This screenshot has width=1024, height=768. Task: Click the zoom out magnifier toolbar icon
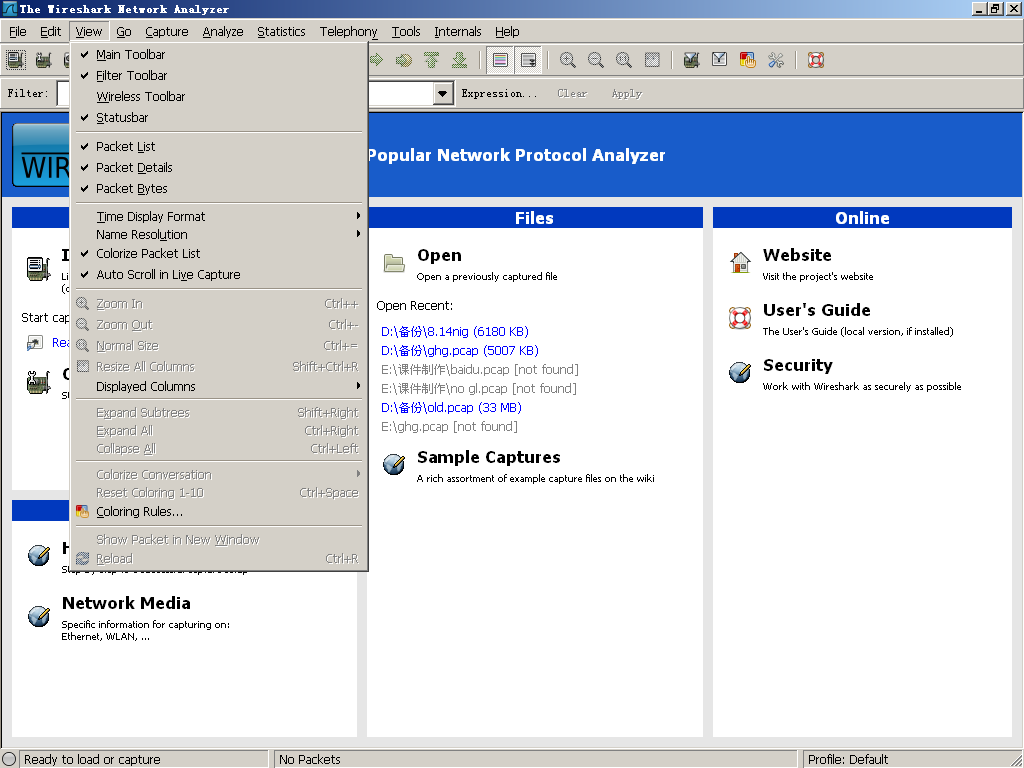(596, 60)
